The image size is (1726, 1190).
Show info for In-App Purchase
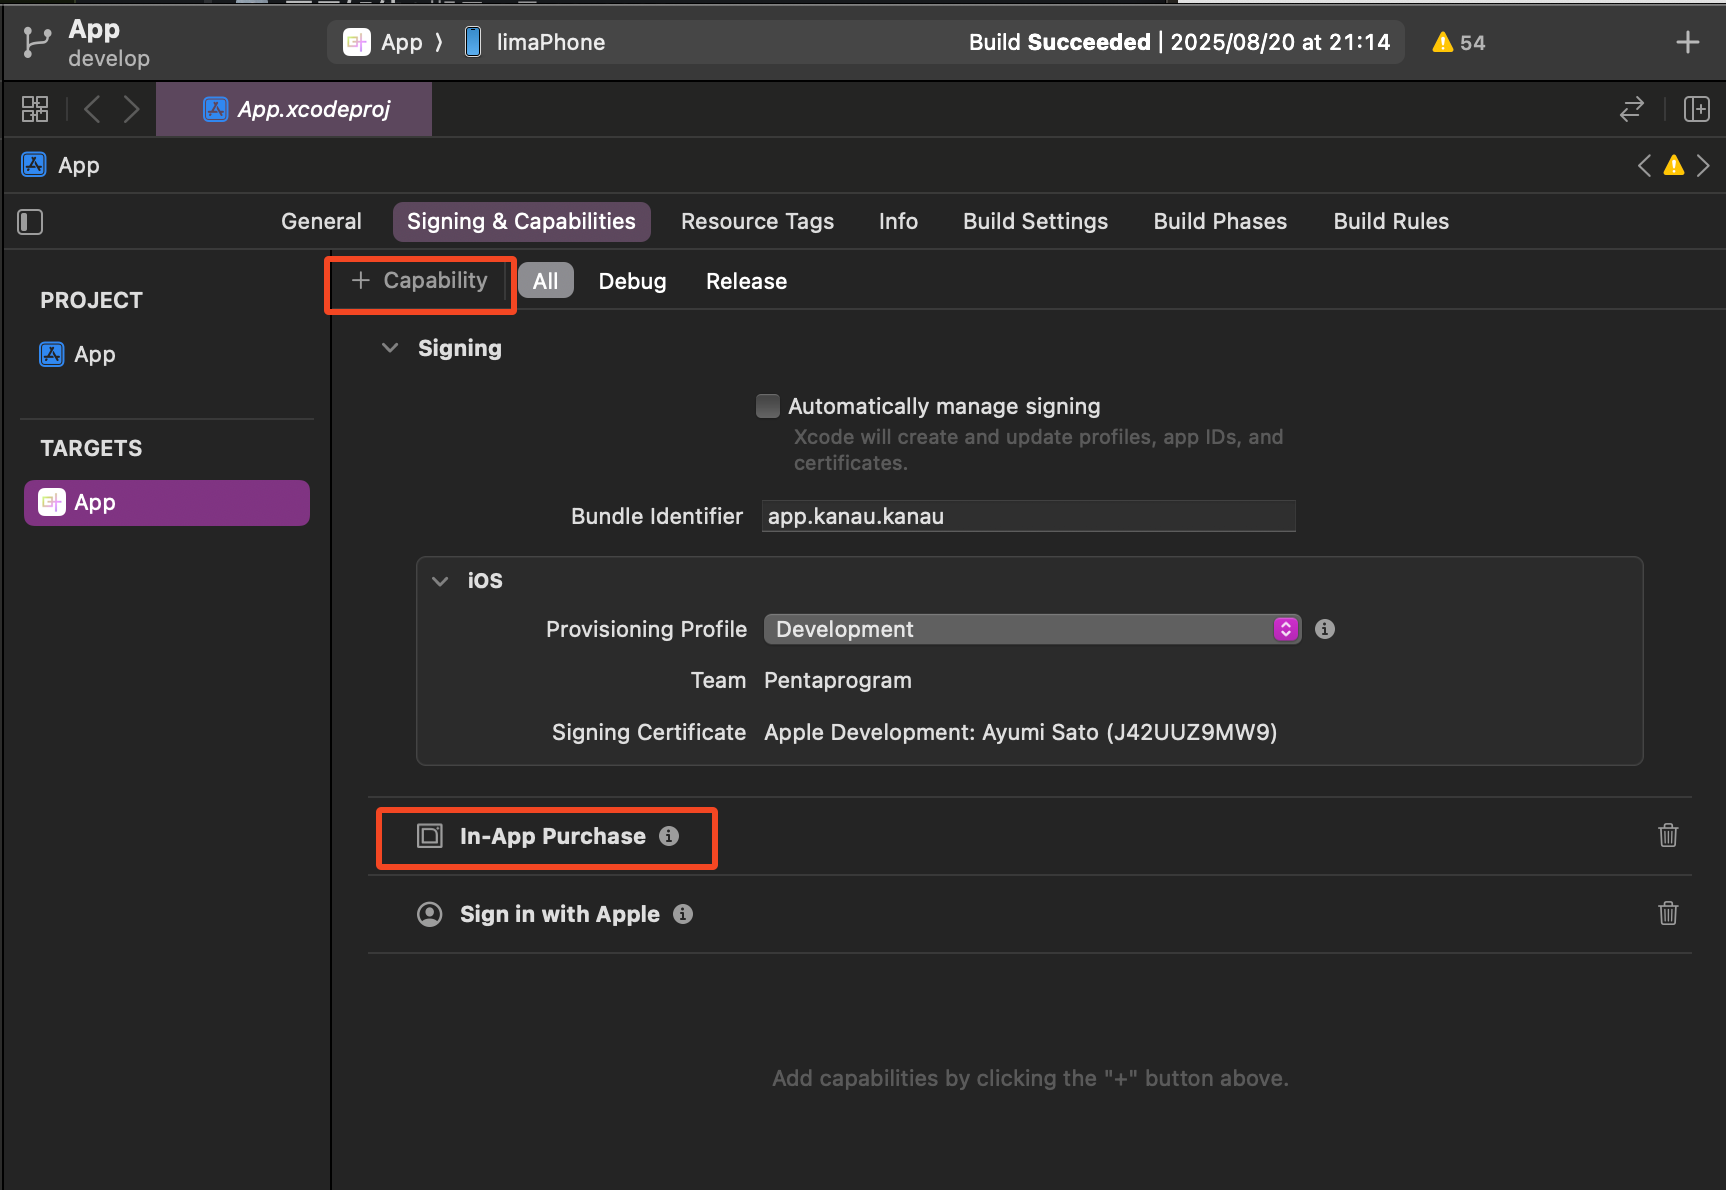pyautogui.click(x=669, y=836)
